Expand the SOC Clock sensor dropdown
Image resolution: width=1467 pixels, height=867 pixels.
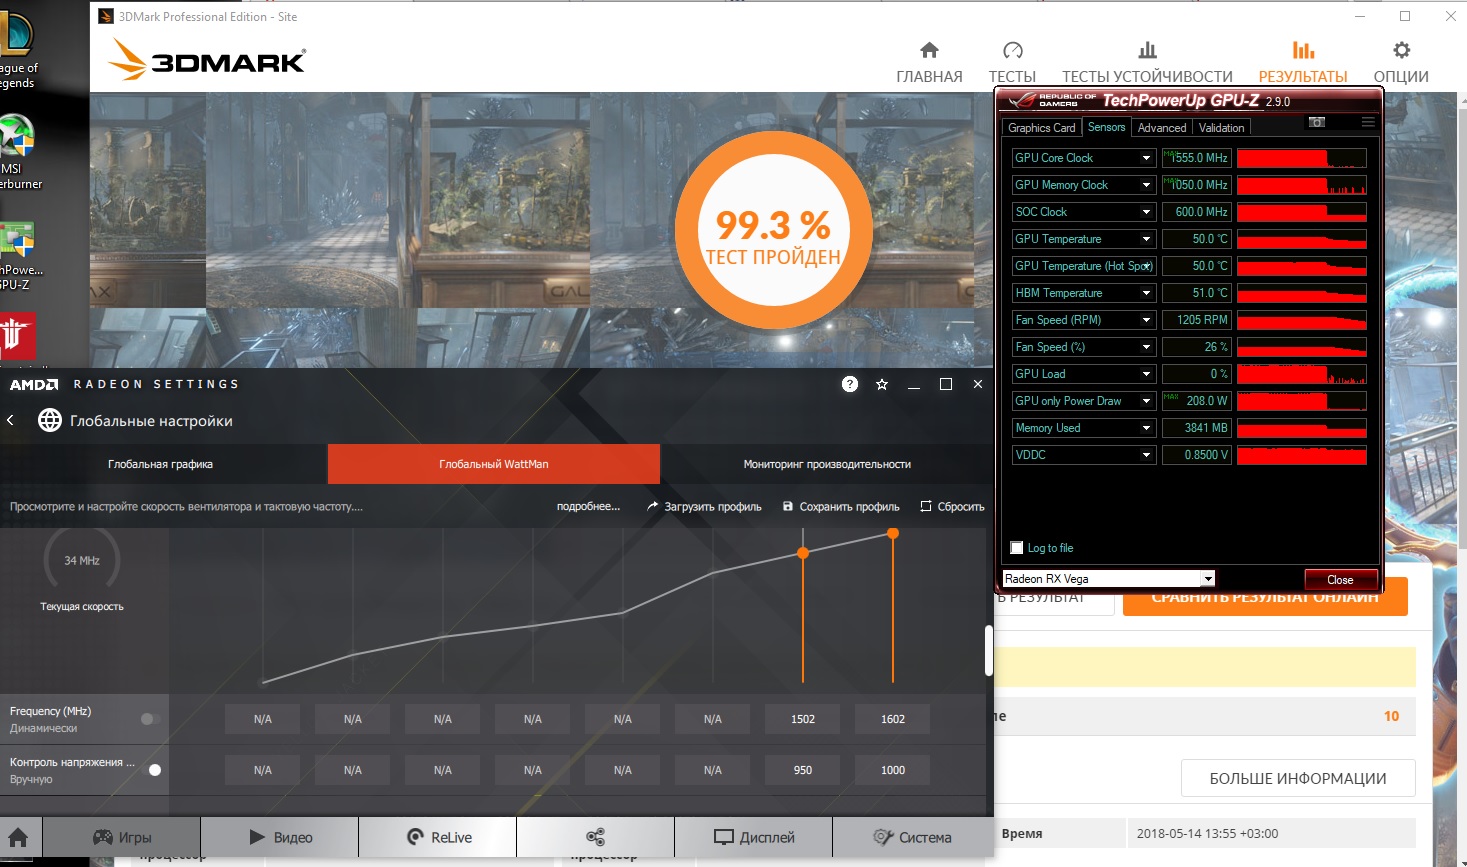pyautogui.click(x=1146, y=212)
